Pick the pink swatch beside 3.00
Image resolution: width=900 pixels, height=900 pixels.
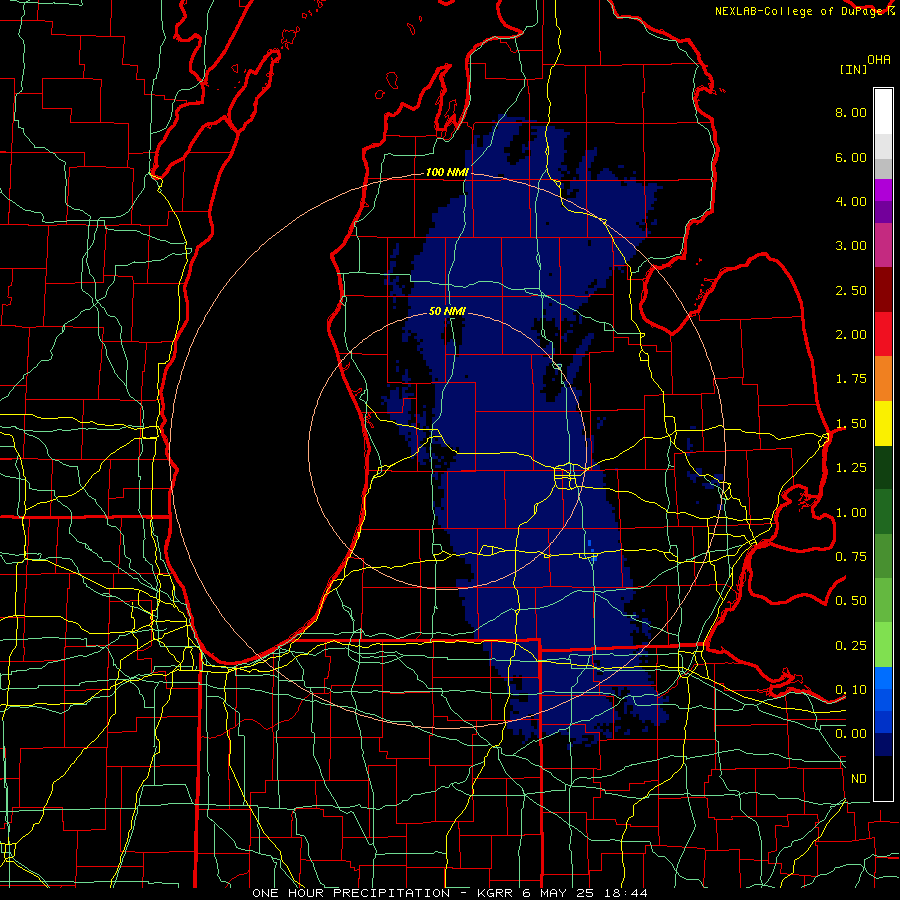point(883,246)
